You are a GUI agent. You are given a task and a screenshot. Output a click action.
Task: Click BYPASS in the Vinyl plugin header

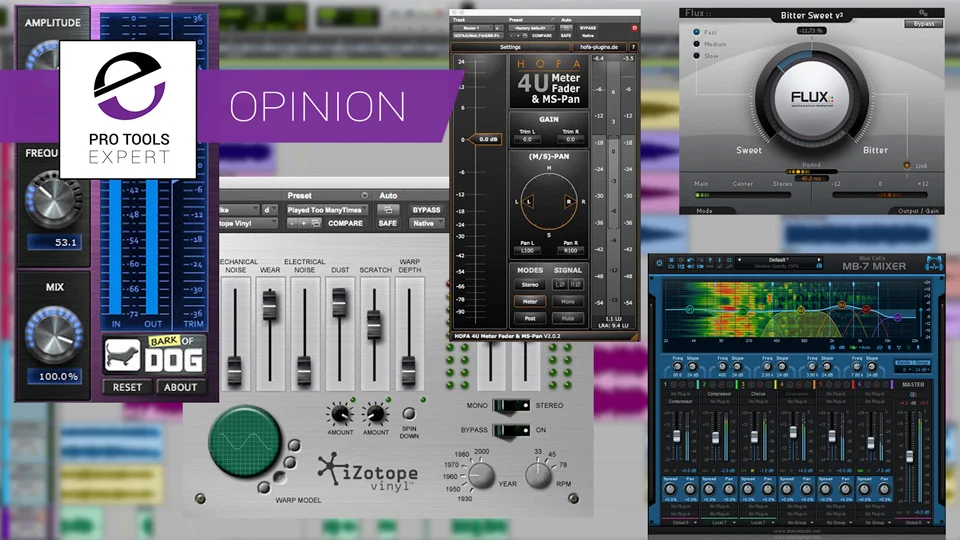[426, 210]
